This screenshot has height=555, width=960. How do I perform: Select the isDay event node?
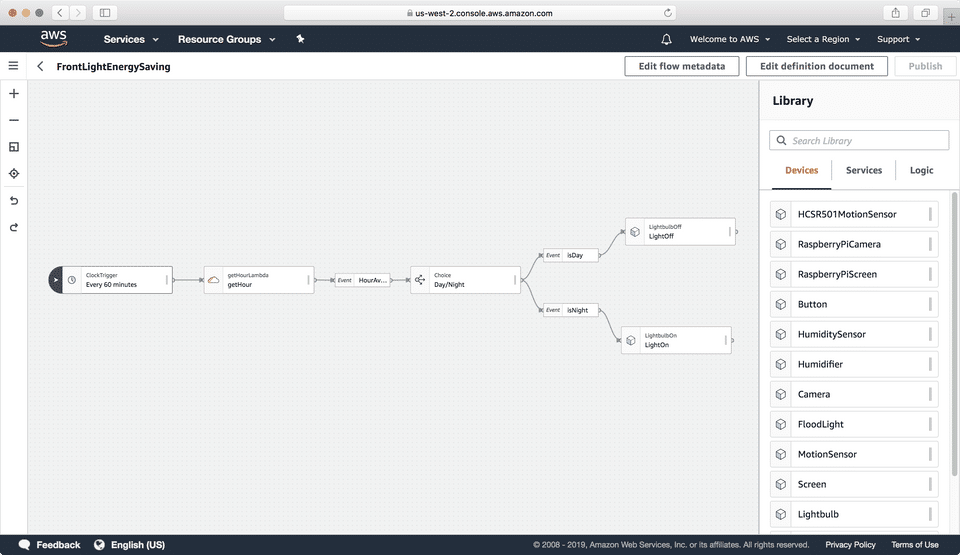pyautogui.click(x=570, y=255)
